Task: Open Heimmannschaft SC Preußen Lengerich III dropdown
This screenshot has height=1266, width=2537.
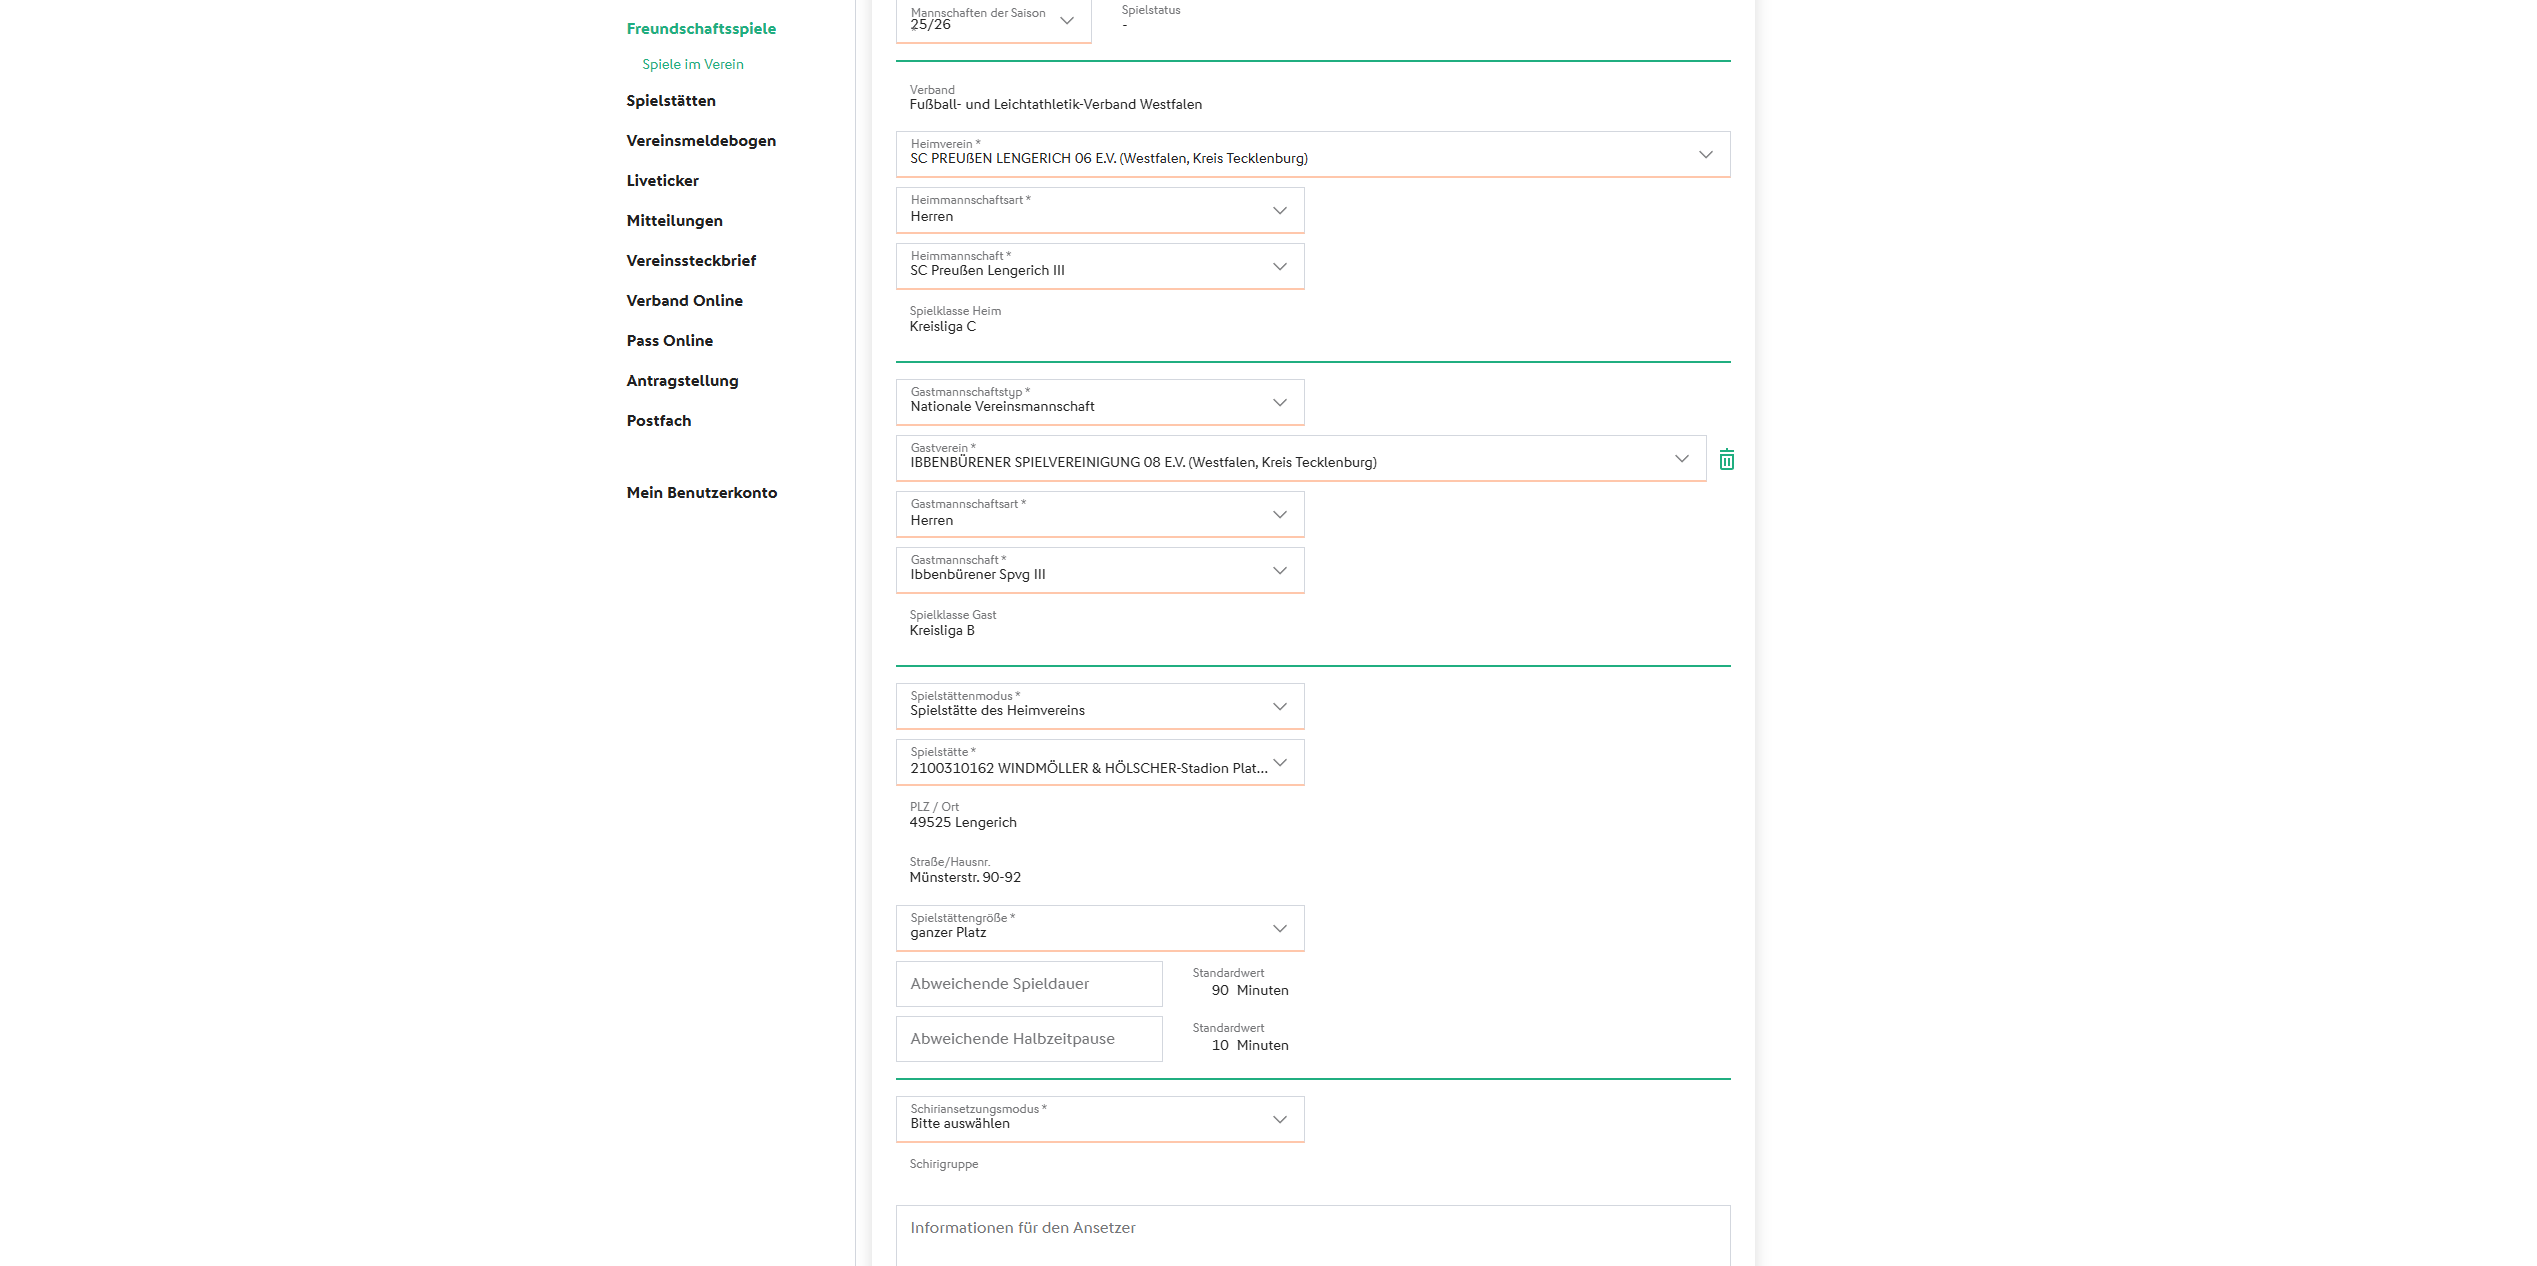Action: tap(1099, 267)
